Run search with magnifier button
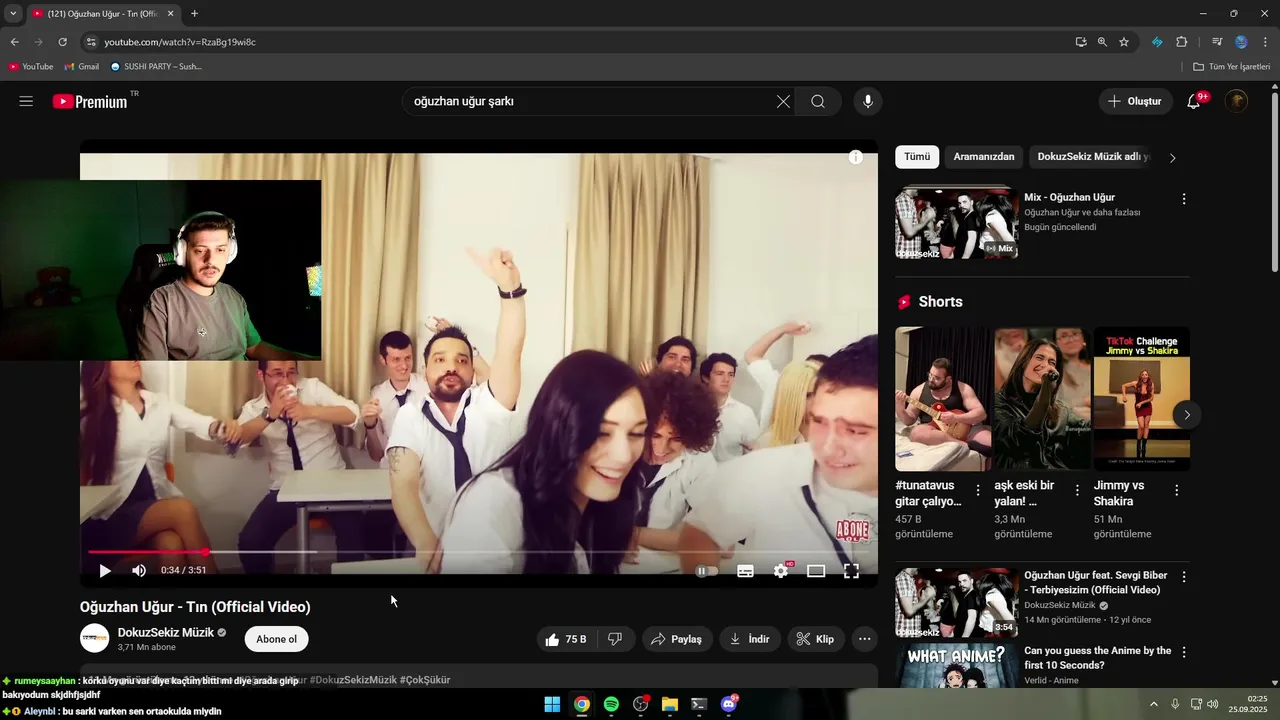This screenshot has height=720, width=1280. [x=818, y=101]
